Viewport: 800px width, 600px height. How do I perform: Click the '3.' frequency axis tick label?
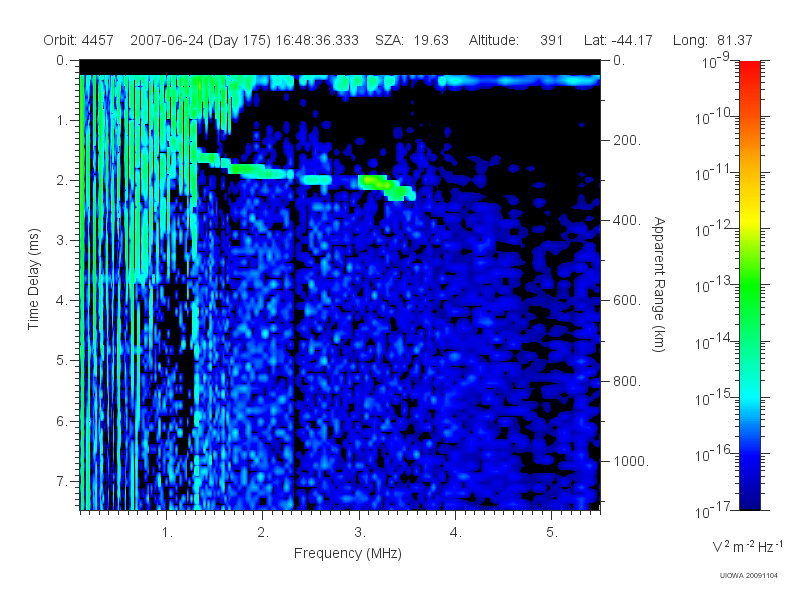(x=360, y=533)
